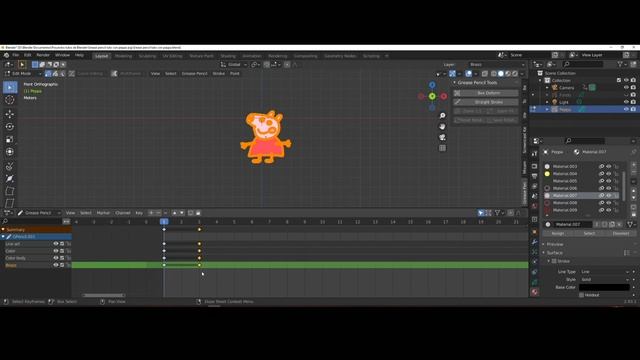This screenshot has height=360, width=640.
Task: Open the Line Type dropdown
Action: point(604,271)
